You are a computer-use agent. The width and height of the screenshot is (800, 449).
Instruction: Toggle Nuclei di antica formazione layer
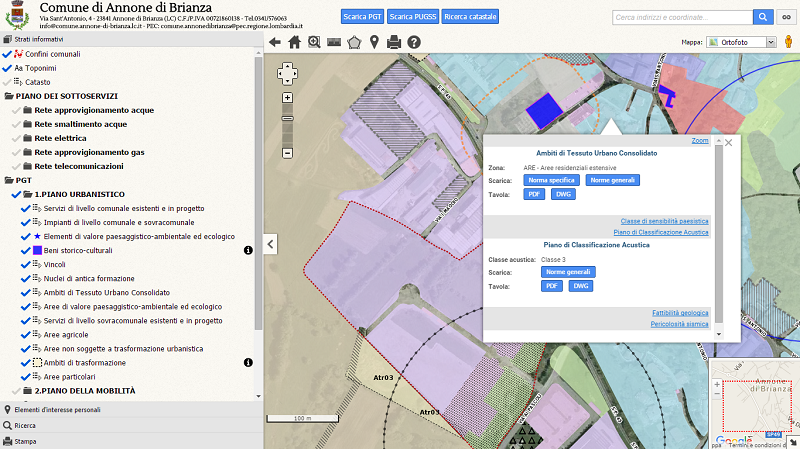[26, 279]
